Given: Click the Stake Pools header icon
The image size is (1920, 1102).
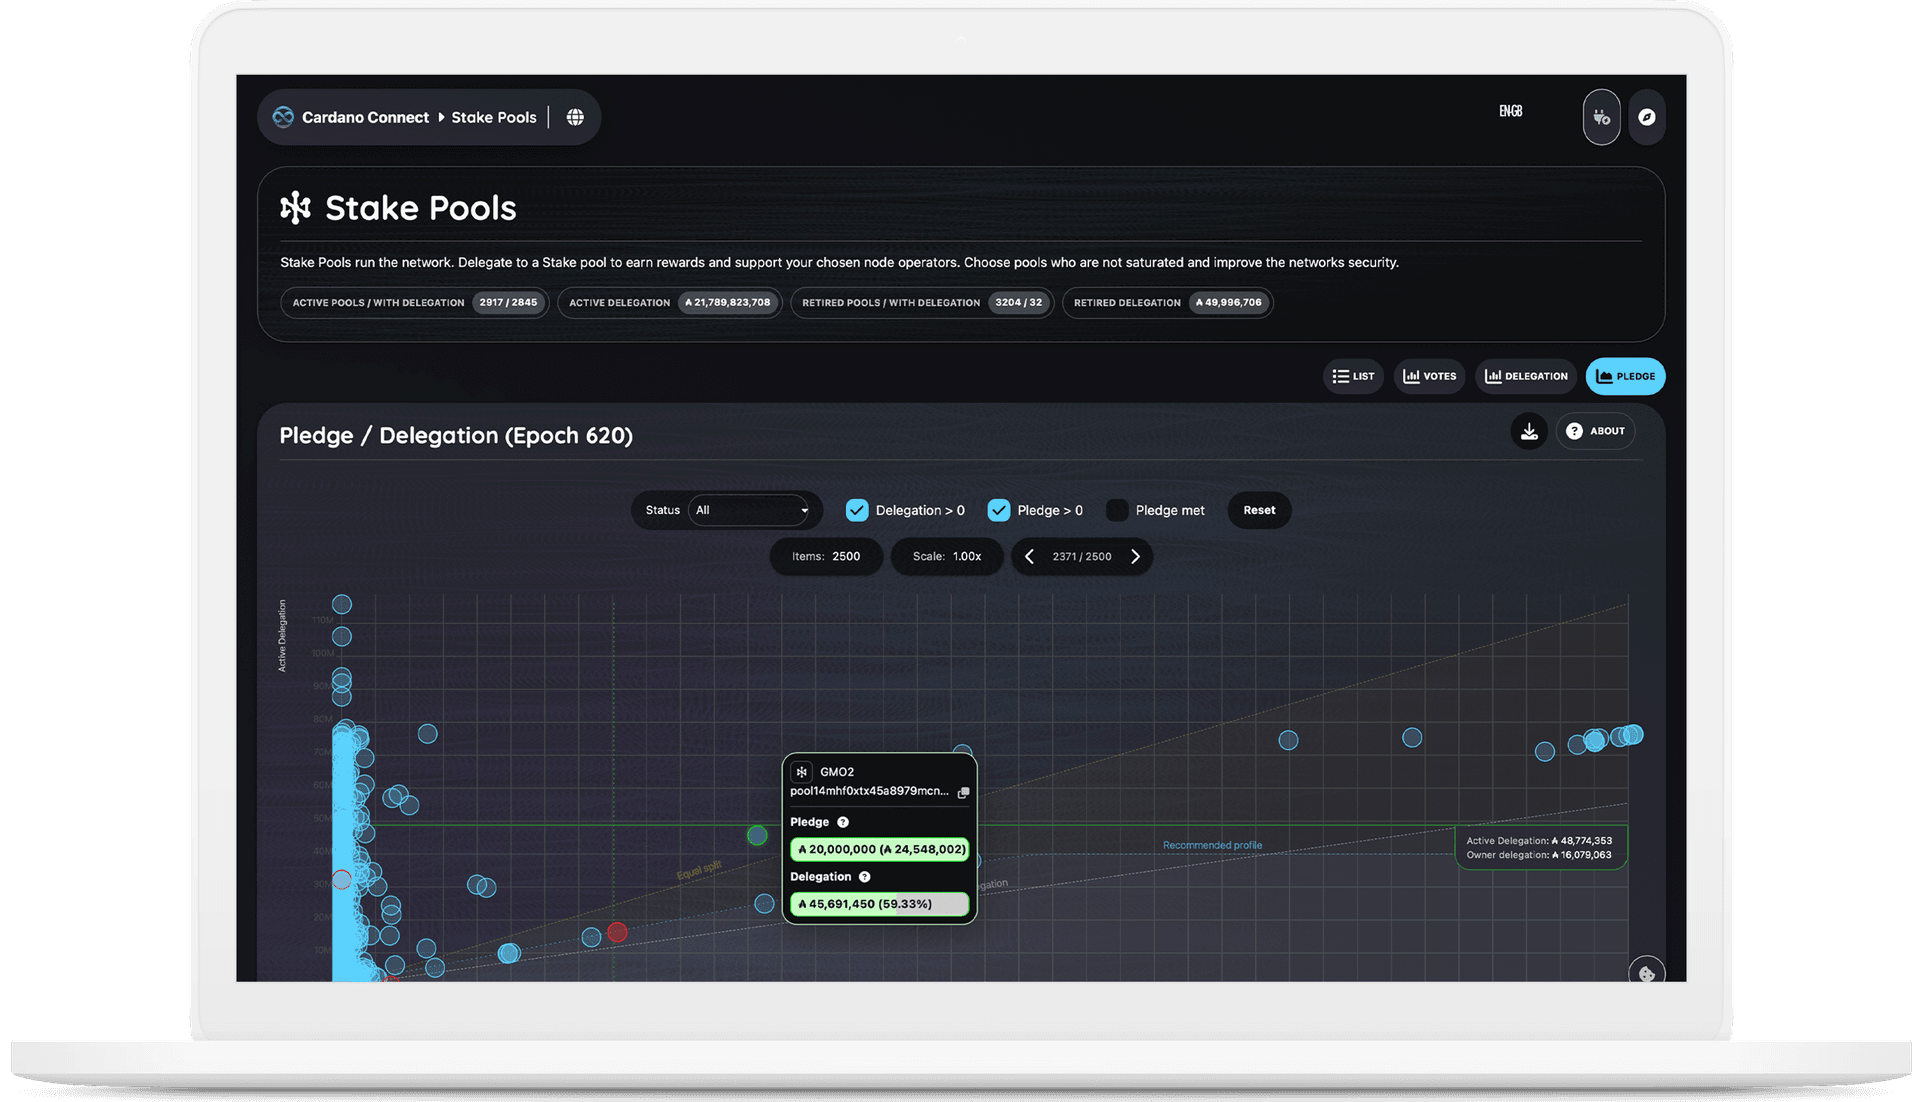Looking at the screenshot, I should pyautogui.click(x=296, y=208).
